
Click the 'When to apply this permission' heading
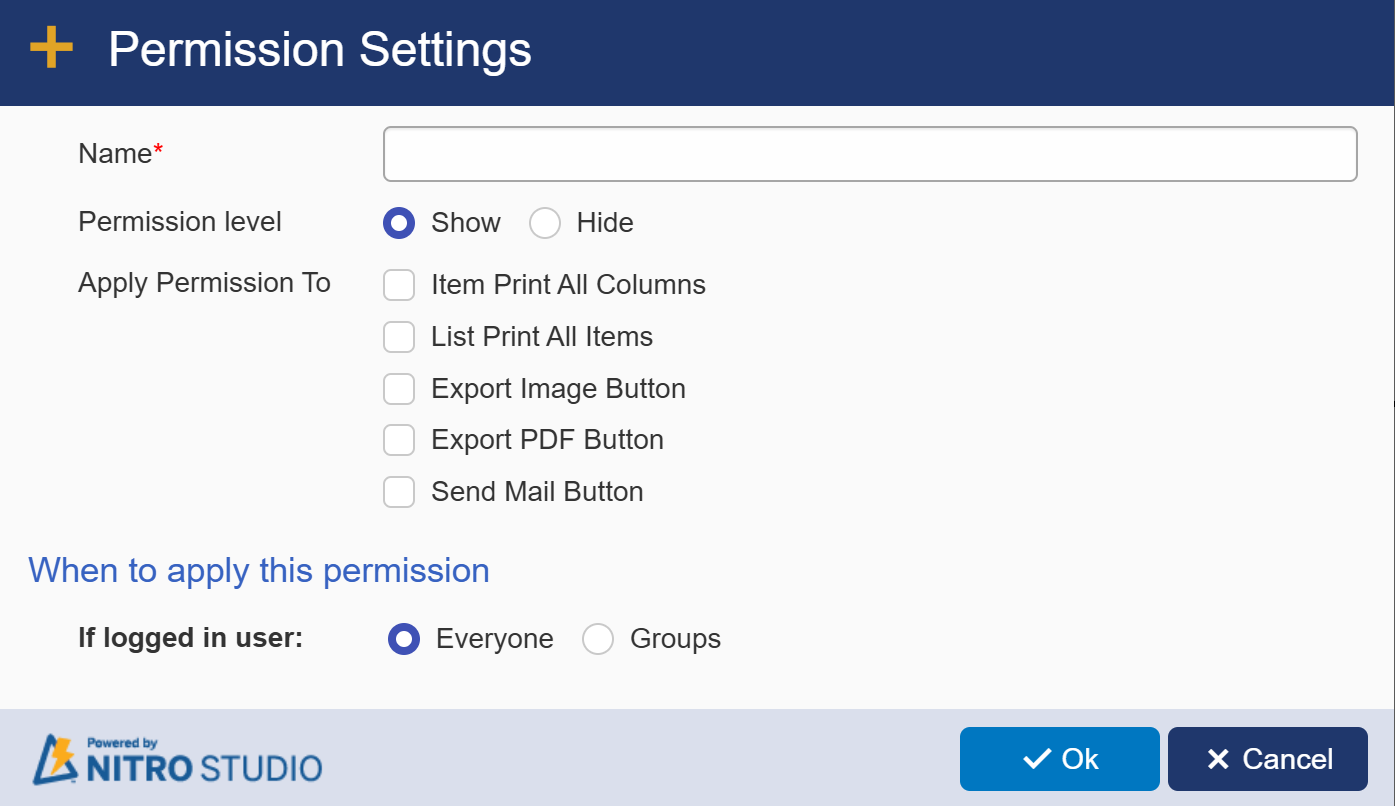click(x=259, y=570)
